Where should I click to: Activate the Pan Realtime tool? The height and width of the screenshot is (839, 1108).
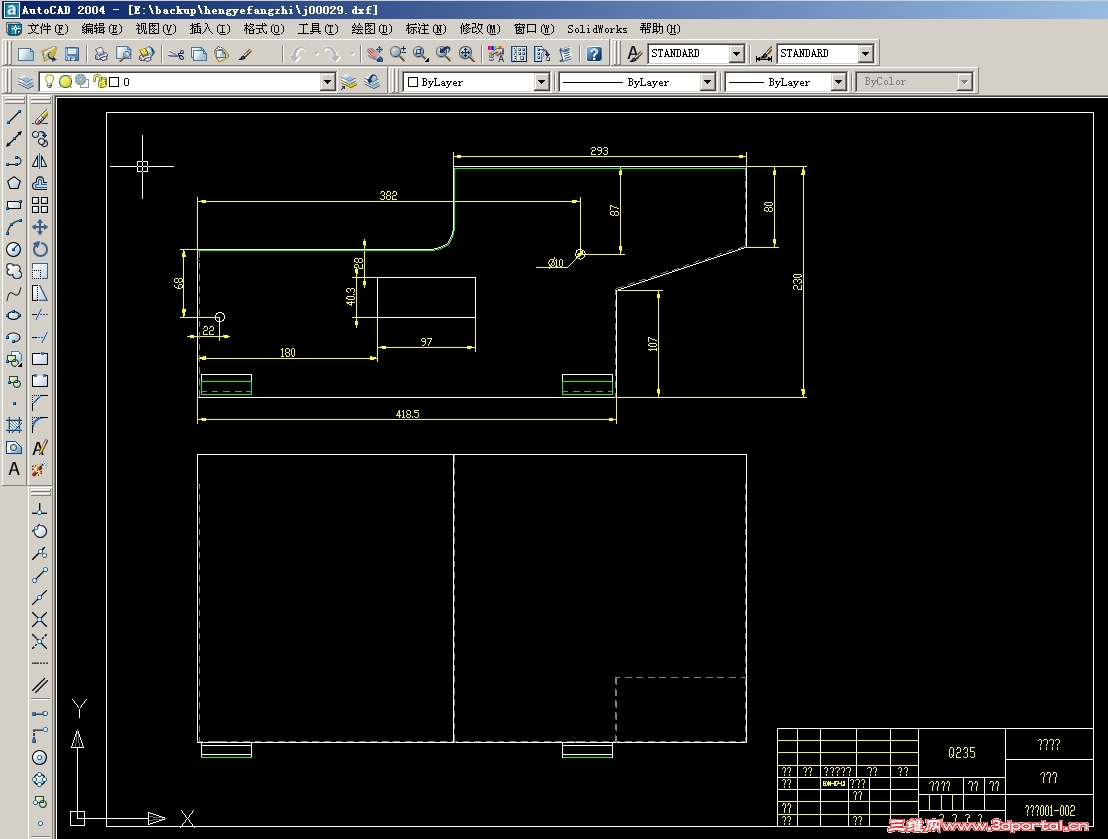pyautogui.click(x=373, y=53)
